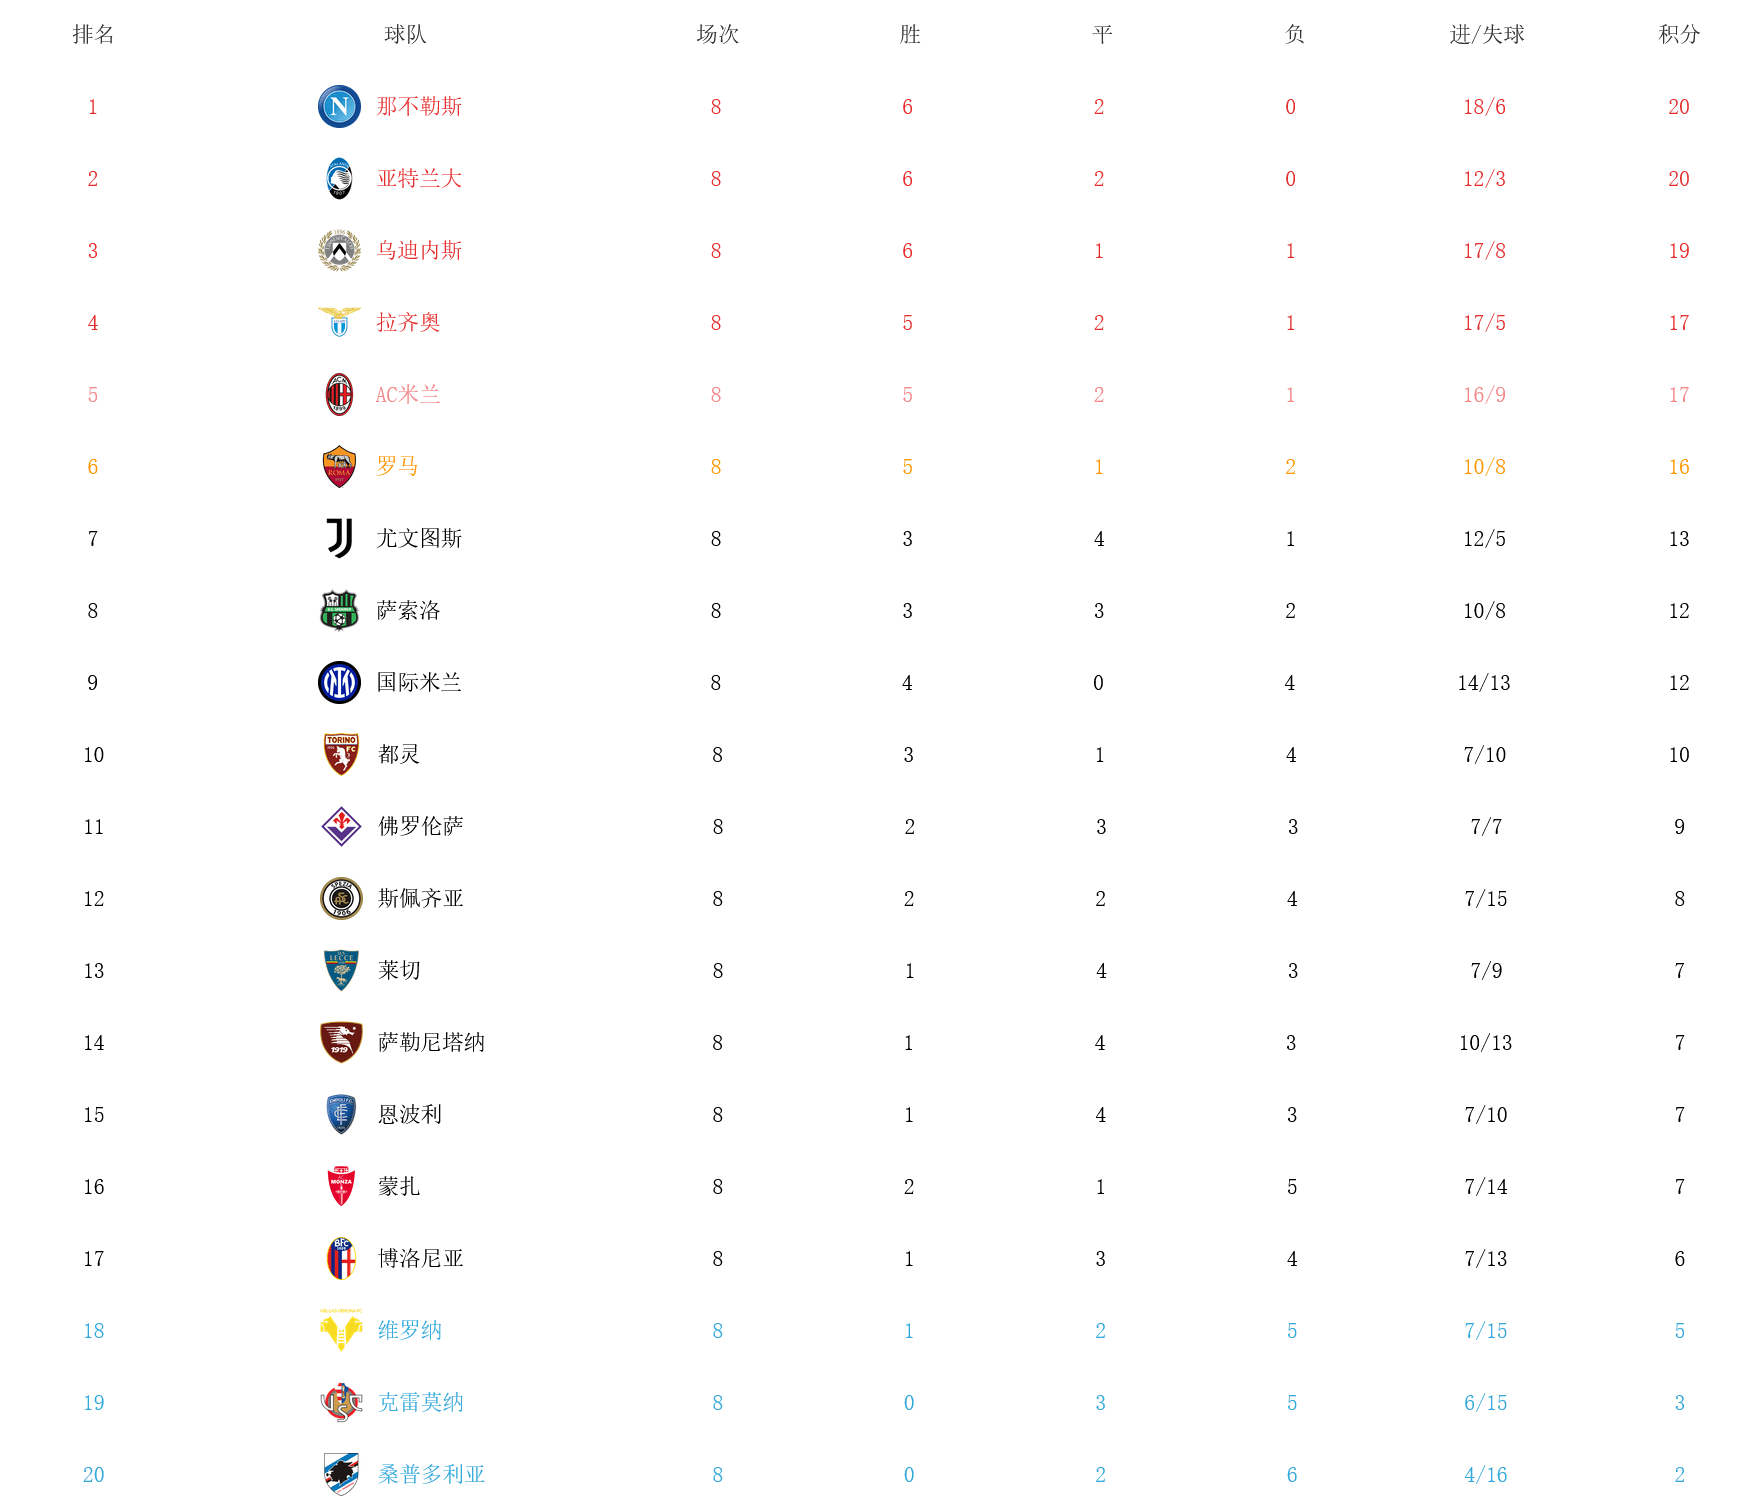
Task: Click the Sampdoria crest icon
Action: [341, 1474]
